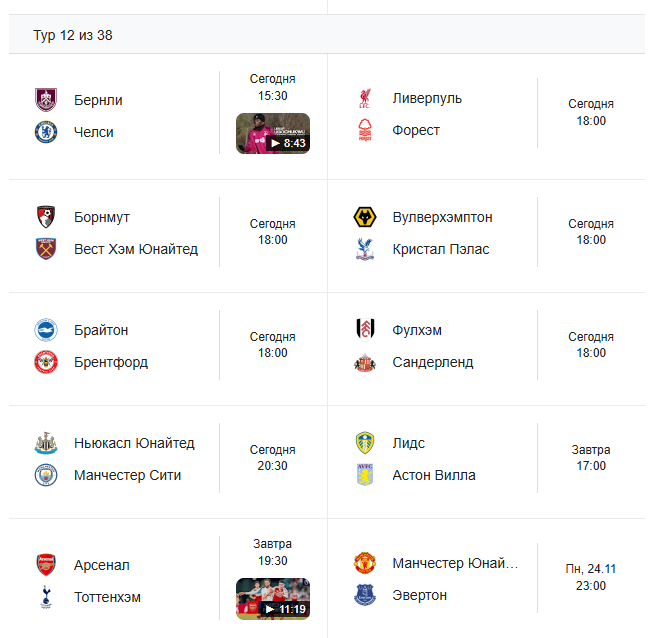This screenshot has height=638, width=662.
Task: Open Leeds match time Завтра 17:00
Action: coord(591,458)
